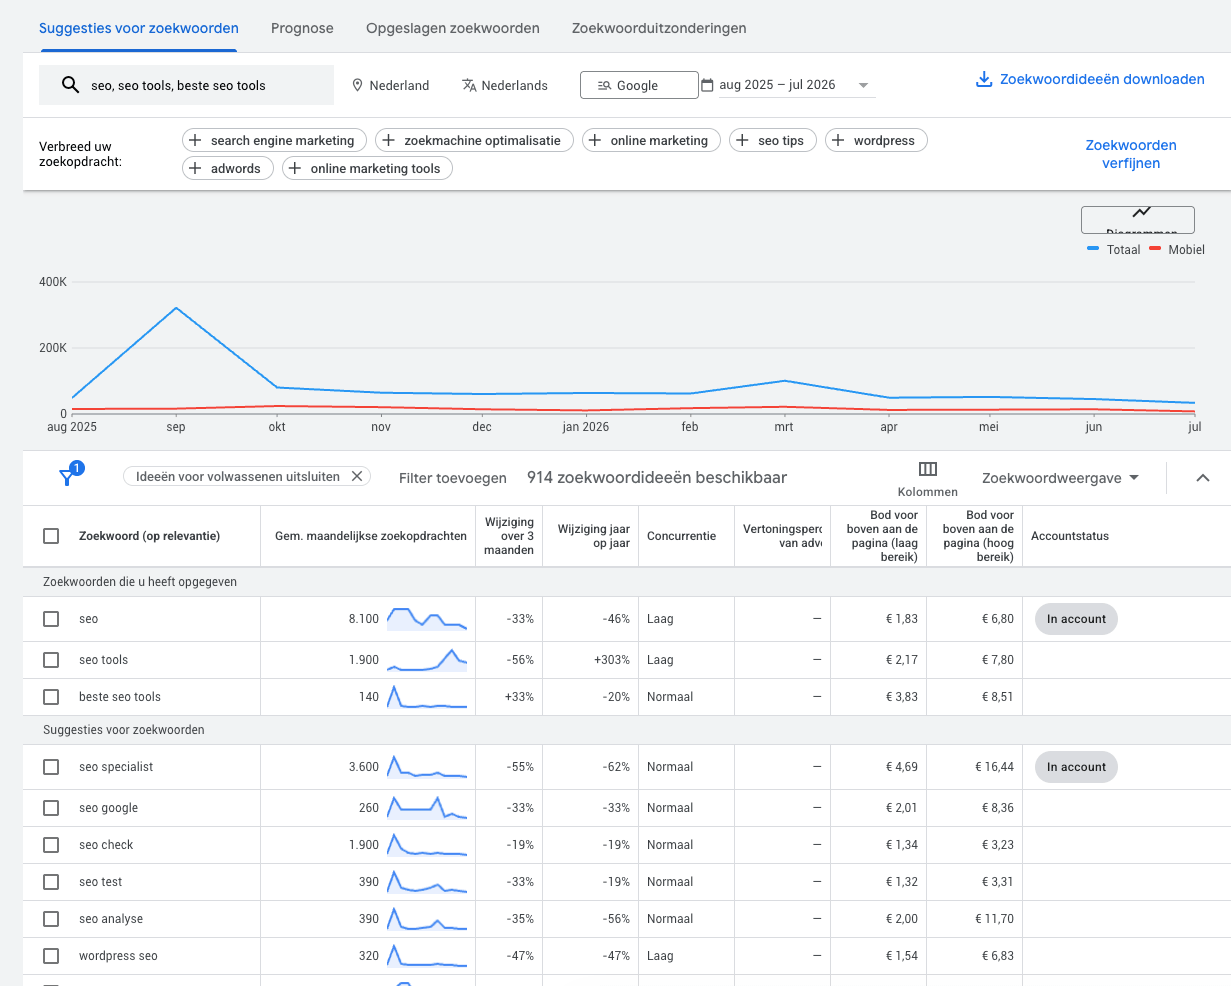This screenshot has height=986, width=1231.
Task: Open the Google search network selector
Action: coord(639,85)
